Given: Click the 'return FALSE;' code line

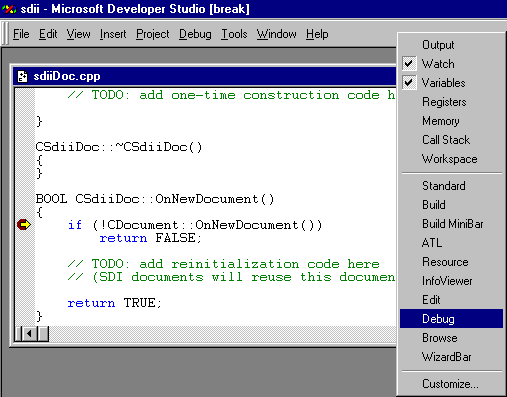Looking at the screenshot, I should (x=151, y=238).
